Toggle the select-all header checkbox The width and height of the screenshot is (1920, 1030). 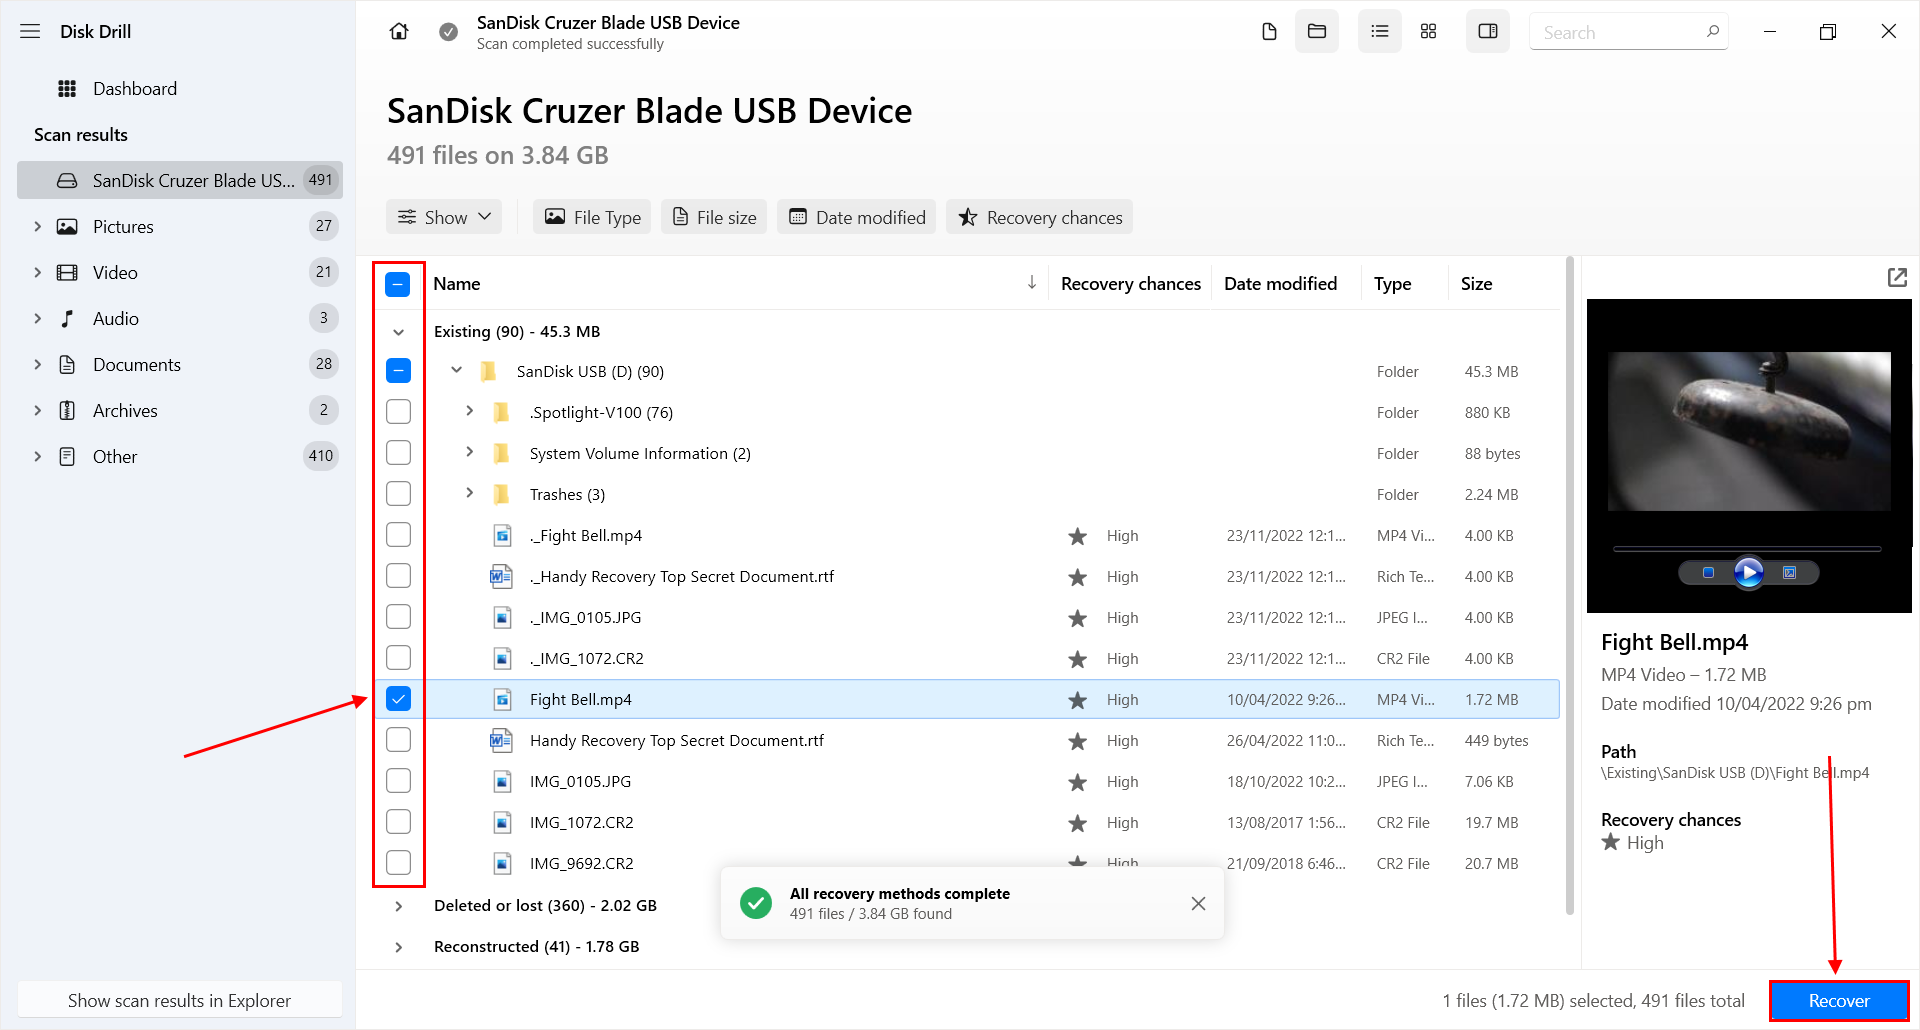pos(398,284)
